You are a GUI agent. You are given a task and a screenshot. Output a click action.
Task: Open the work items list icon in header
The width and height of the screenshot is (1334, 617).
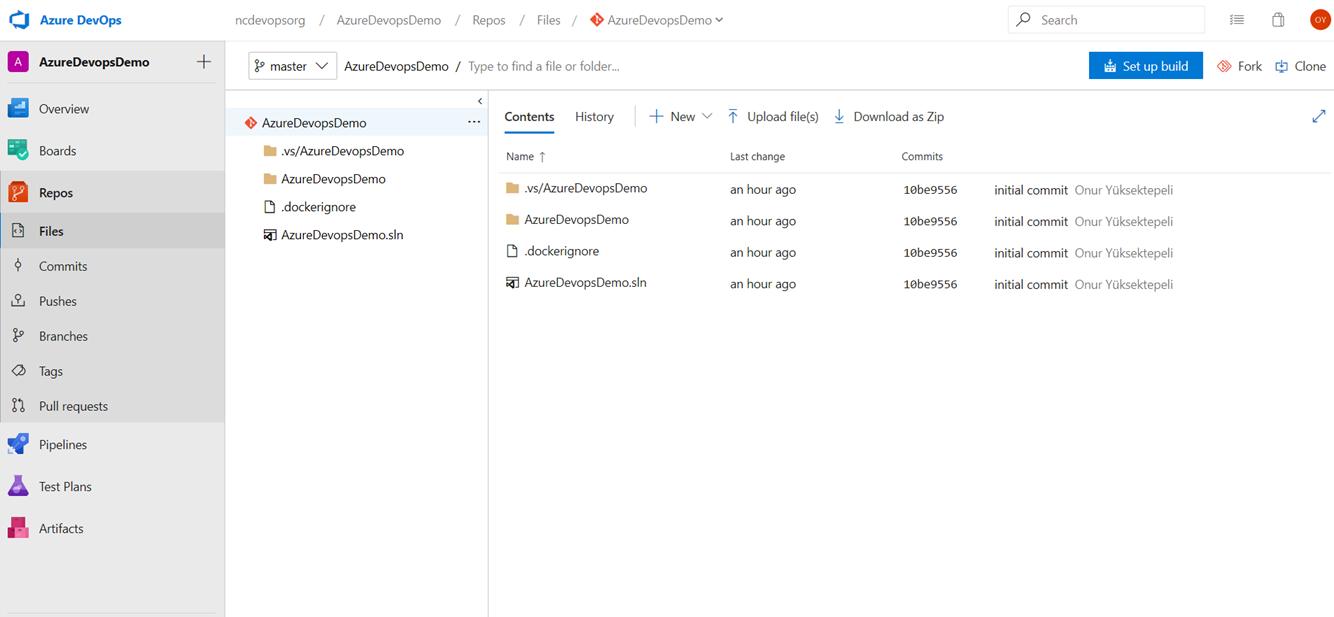[x=1237, y=20]
